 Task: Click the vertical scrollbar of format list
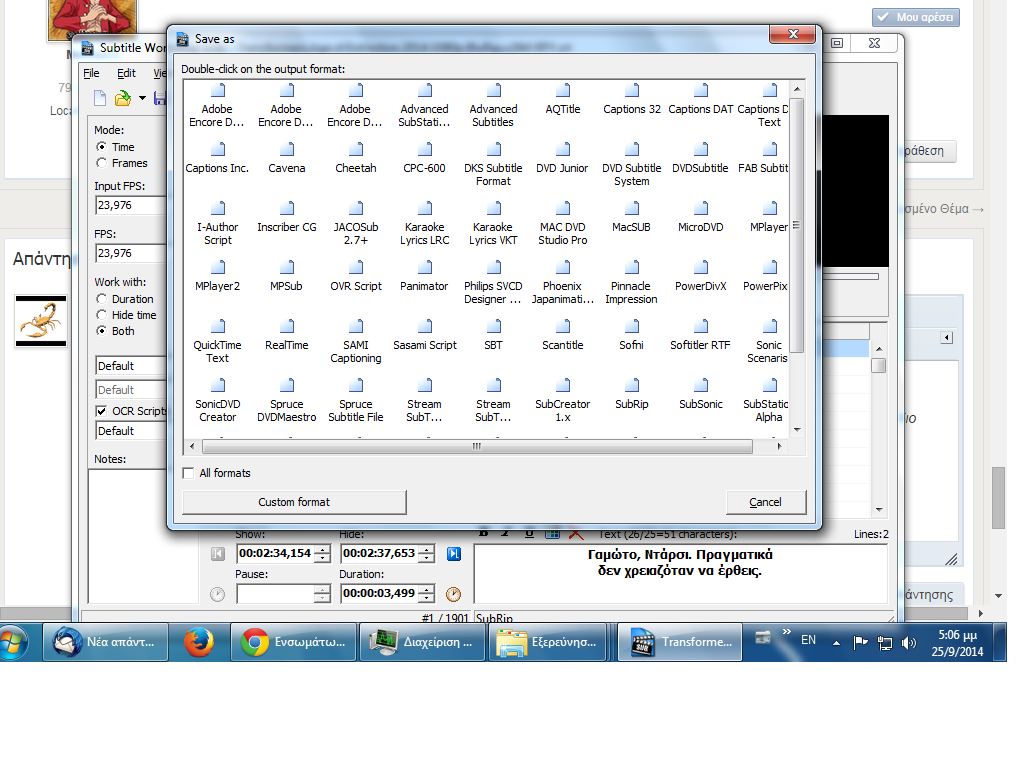(797, 225)
